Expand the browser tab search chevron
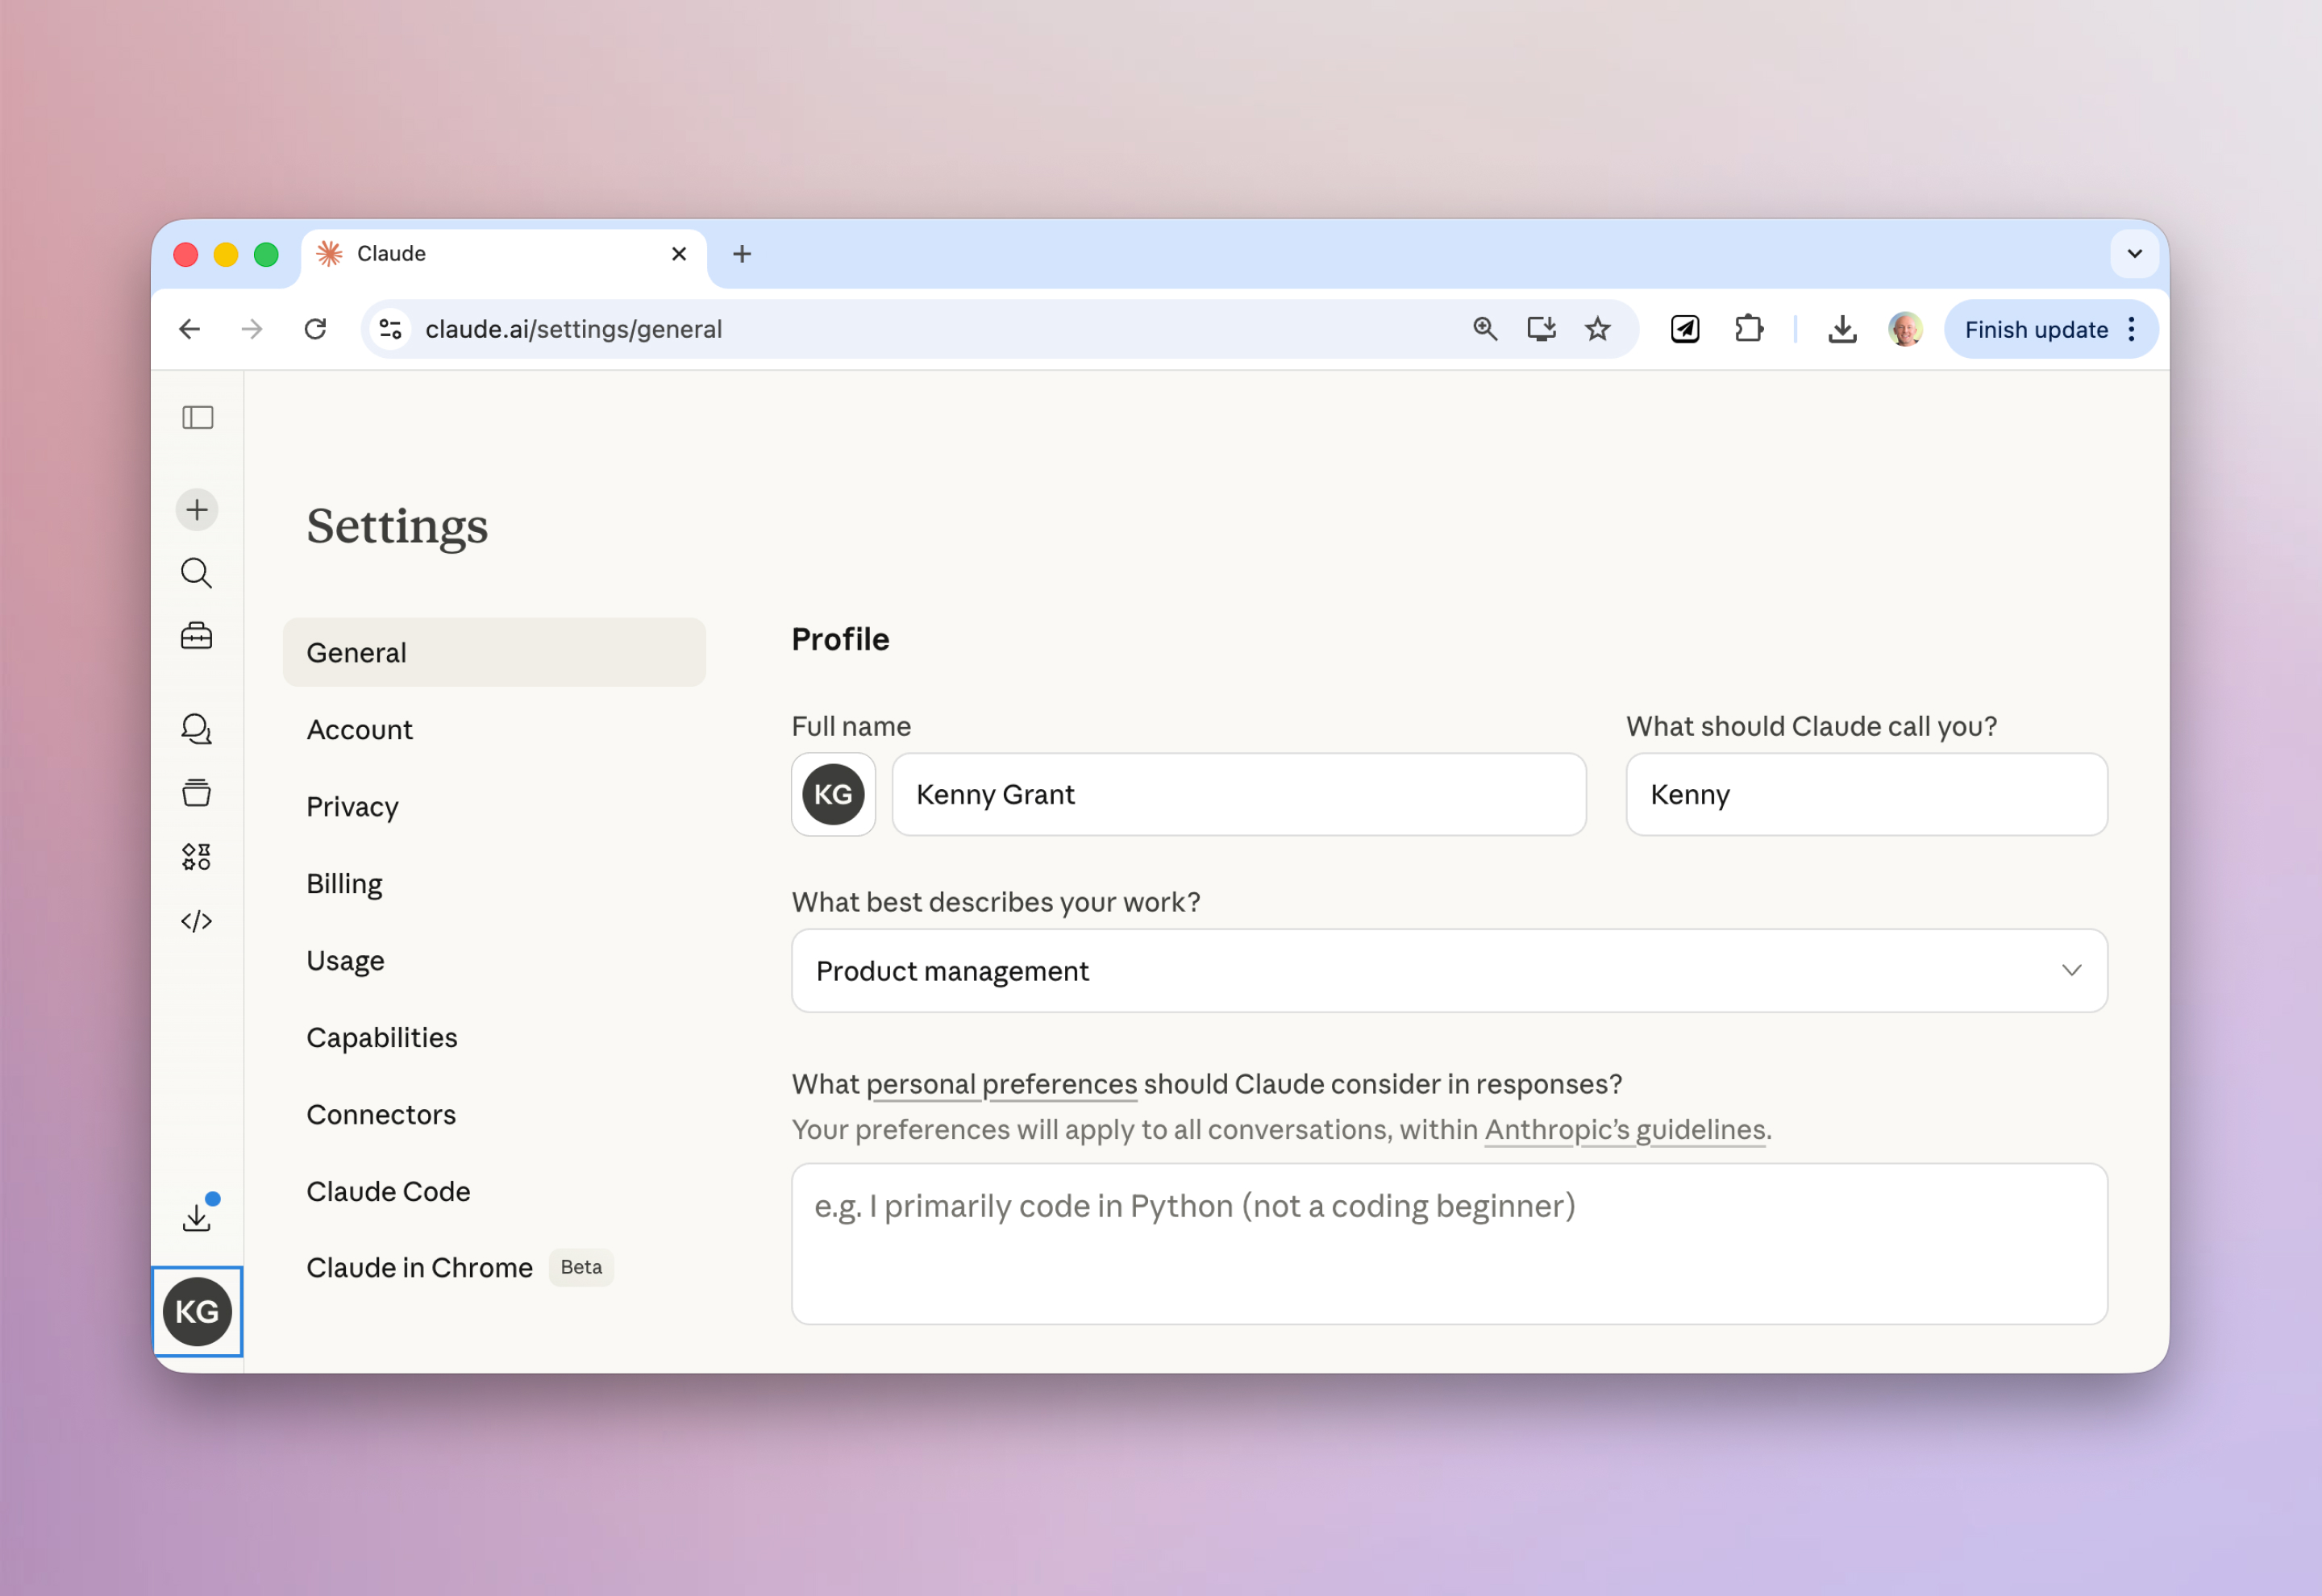2322x1596 pixels. [2134, 253]
